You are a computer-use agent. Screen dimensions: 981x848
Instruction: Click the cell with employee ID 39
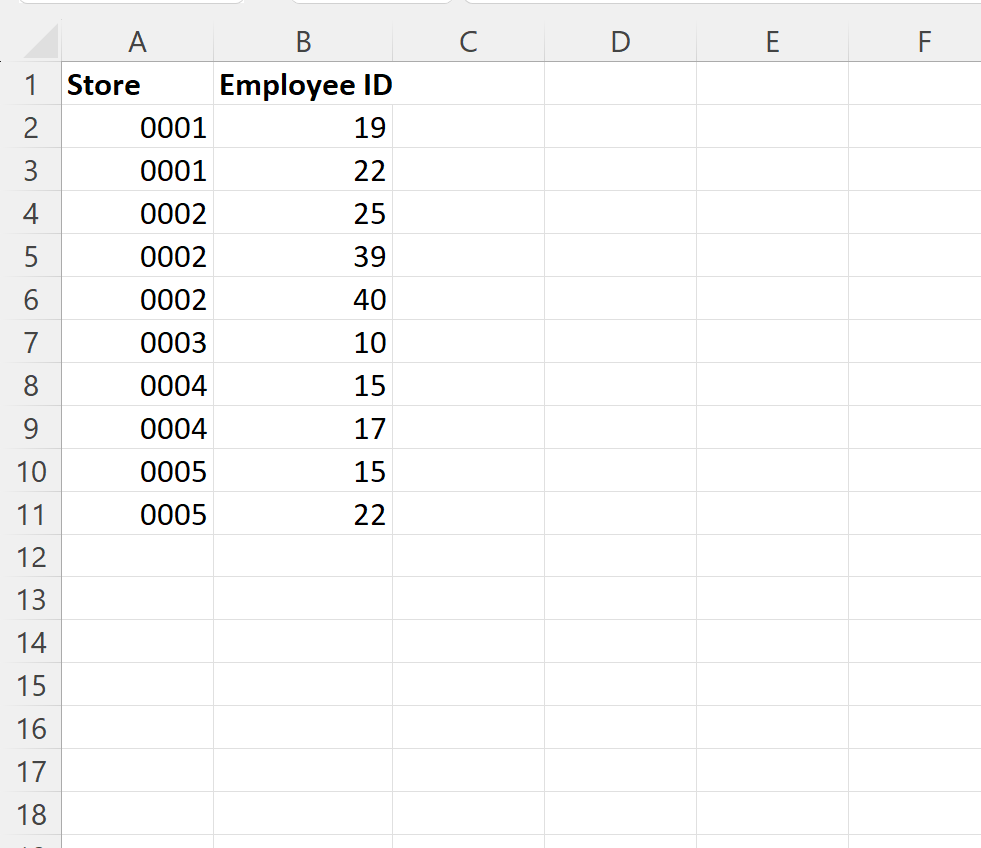click(x=302, y=256)
